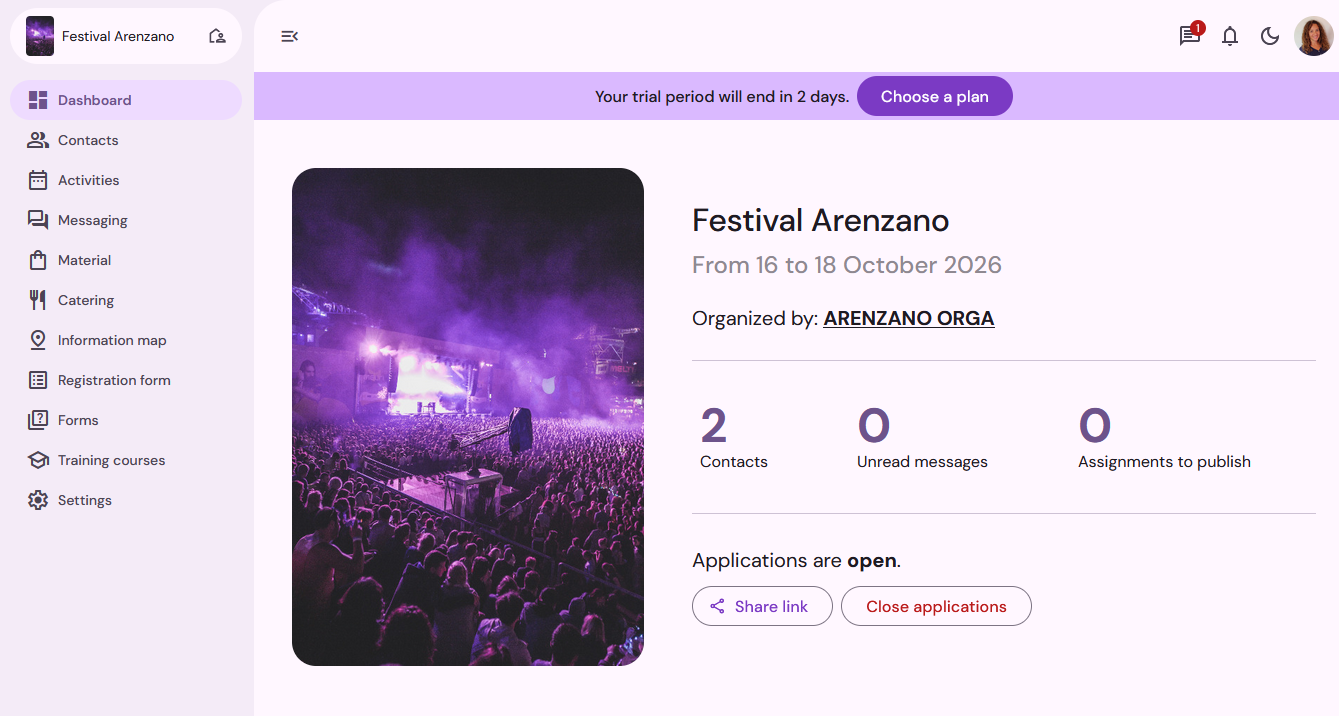The width and height of the screenshot is (1339, 716).
Task: Click the Information map pin icon
Action: (38, 340)
